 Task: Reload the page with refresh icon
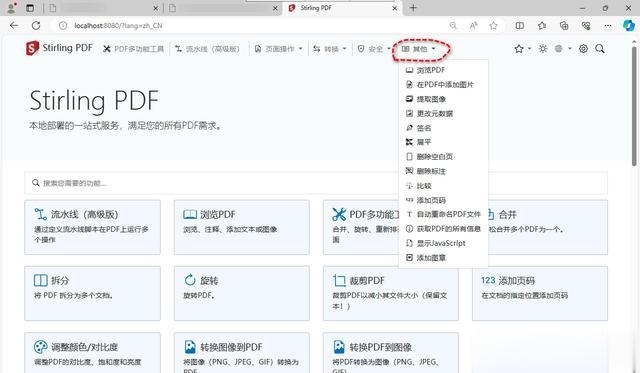point(36,26)
